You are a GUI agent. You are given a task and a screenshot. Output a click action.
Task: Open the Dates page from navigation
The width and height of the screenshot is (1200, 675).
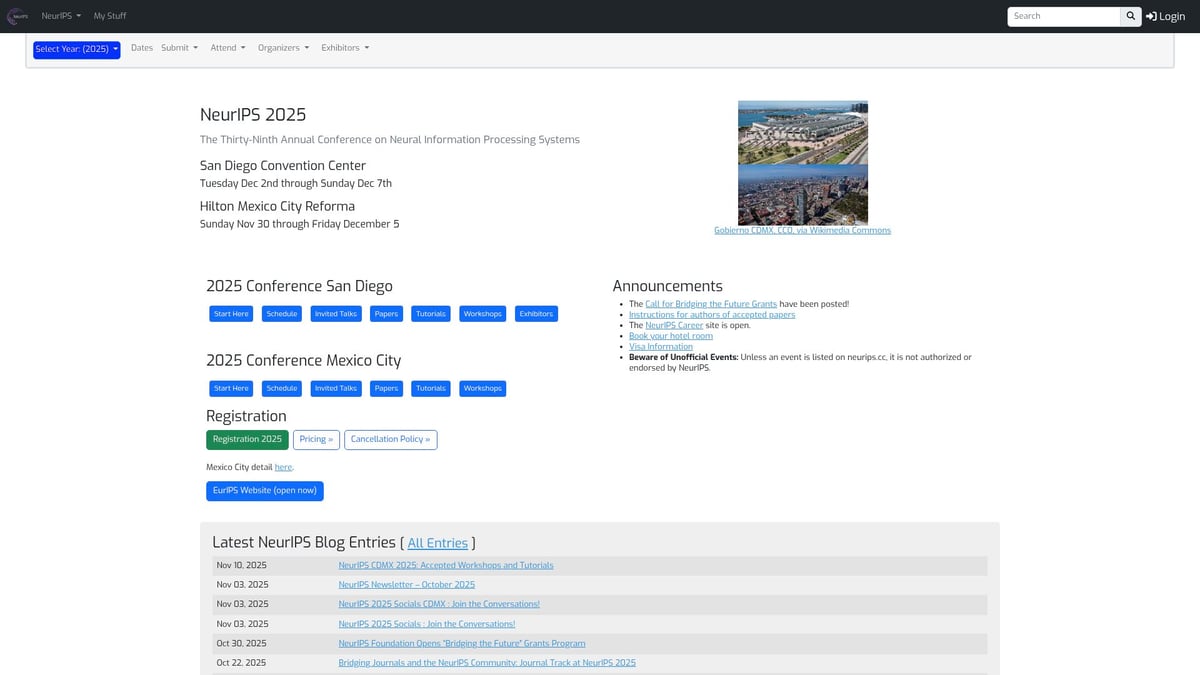141,47
